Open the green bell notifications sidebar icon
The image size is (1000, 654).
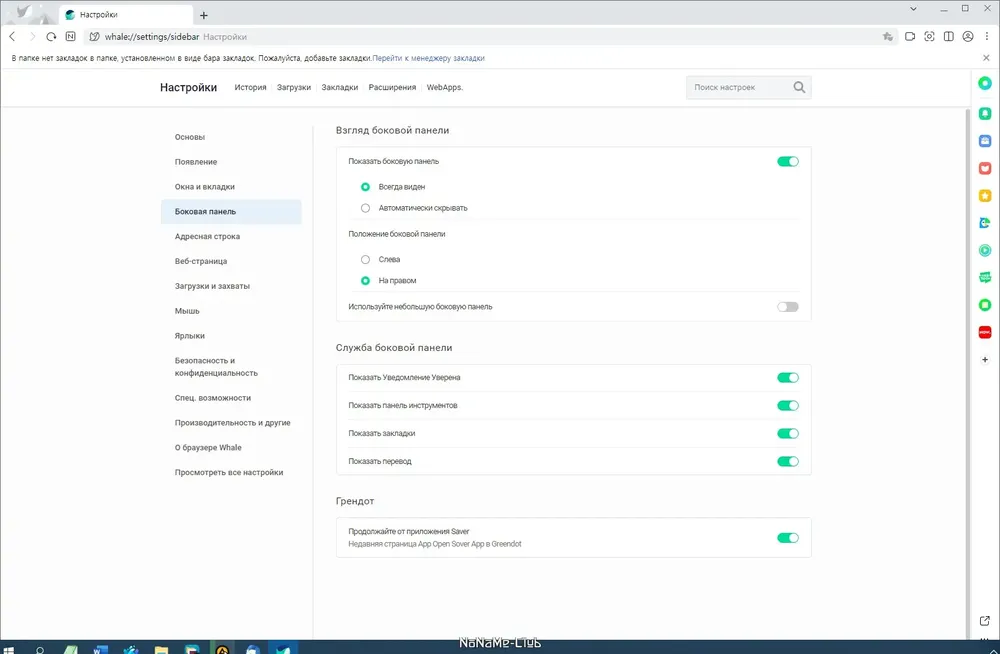tap(985, 113)
